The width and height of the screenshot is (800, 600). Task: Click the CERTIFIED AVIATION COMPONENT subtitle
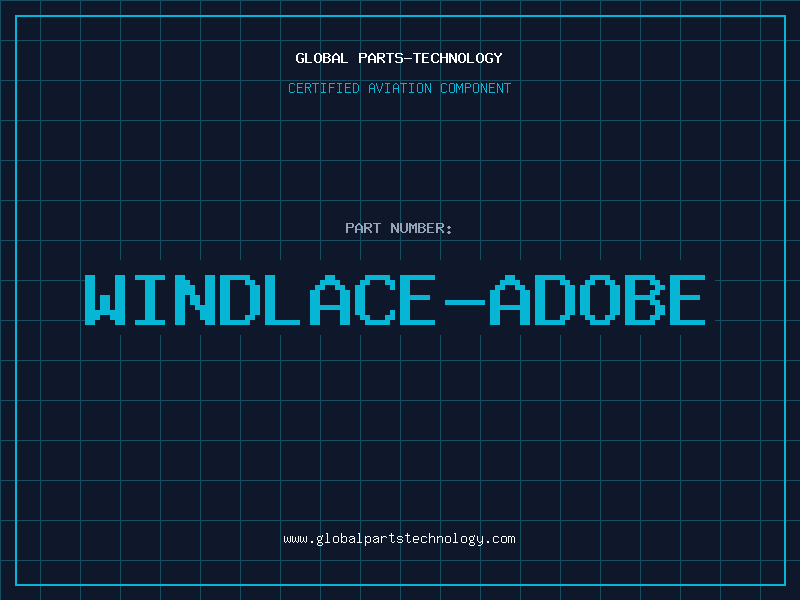(399, 88)
